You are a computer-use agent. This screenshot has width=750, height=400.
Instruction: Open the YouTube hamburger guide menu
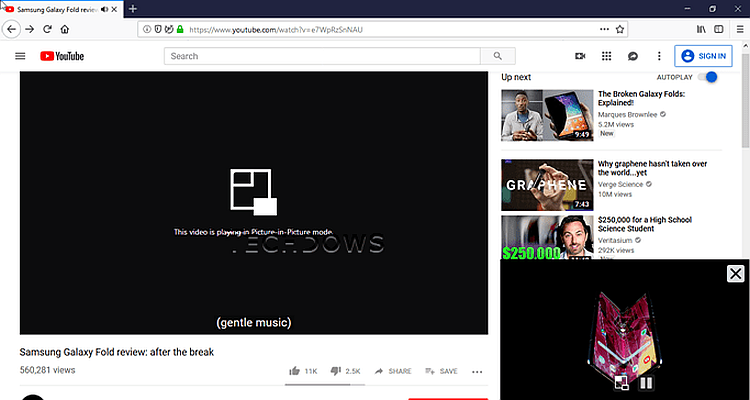tap(20, 57)
